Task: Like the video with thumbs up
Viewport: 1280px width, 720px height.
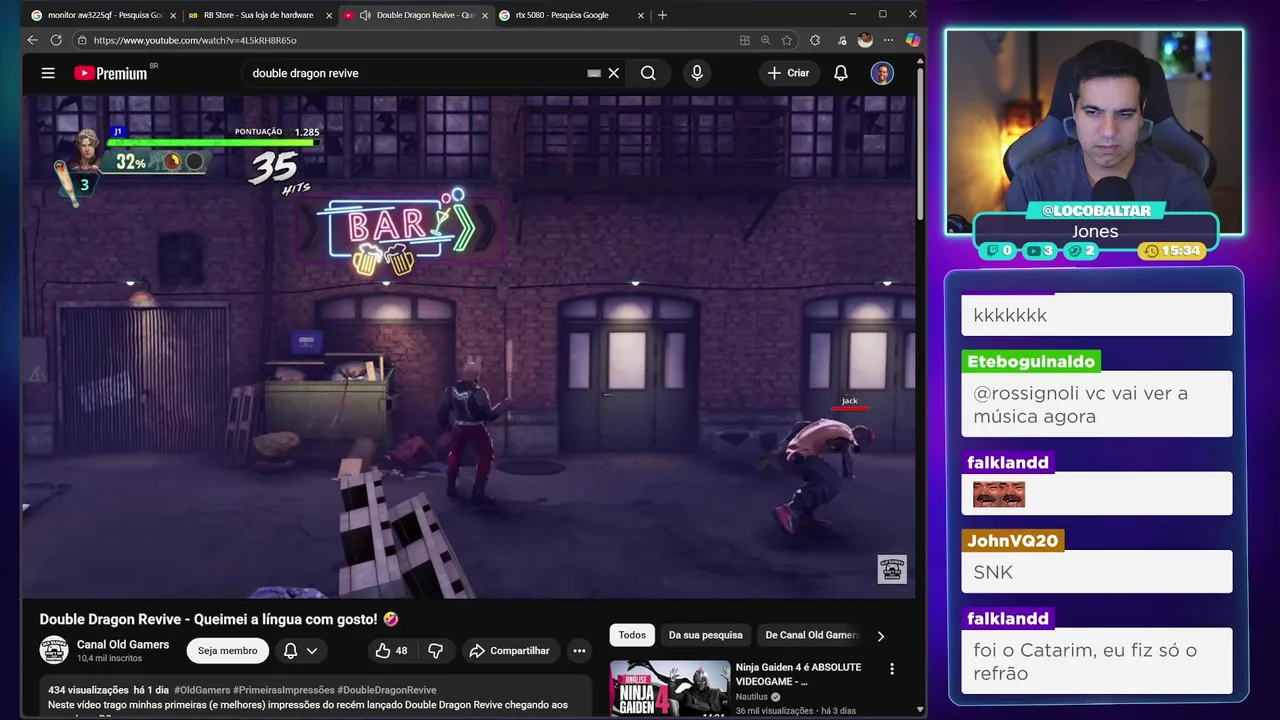Action: (392, 650)
